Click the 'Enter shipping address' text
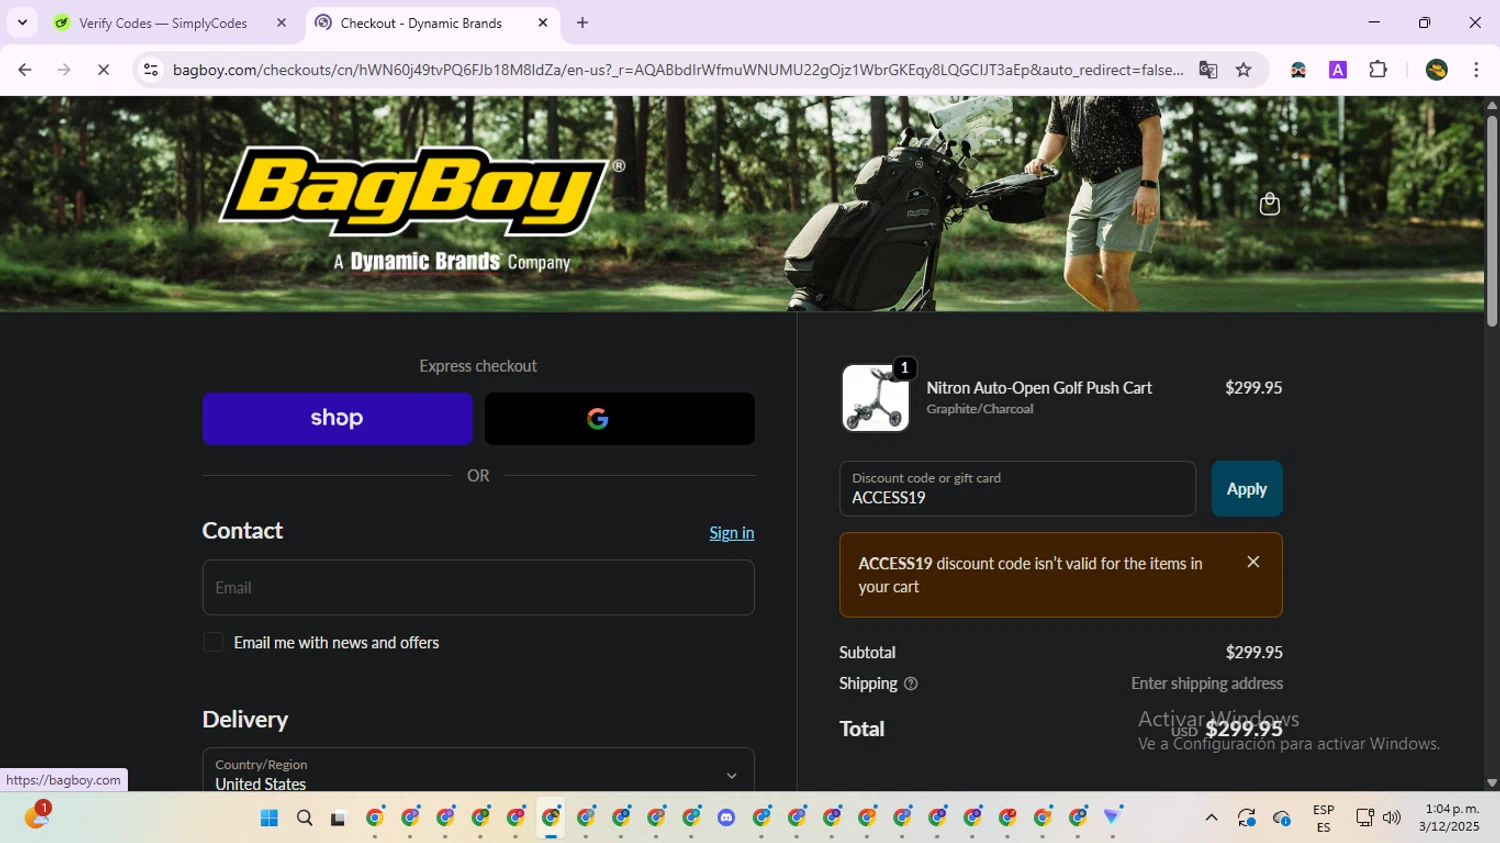This screenshot has width=1500, height=843. (1207, 684)
